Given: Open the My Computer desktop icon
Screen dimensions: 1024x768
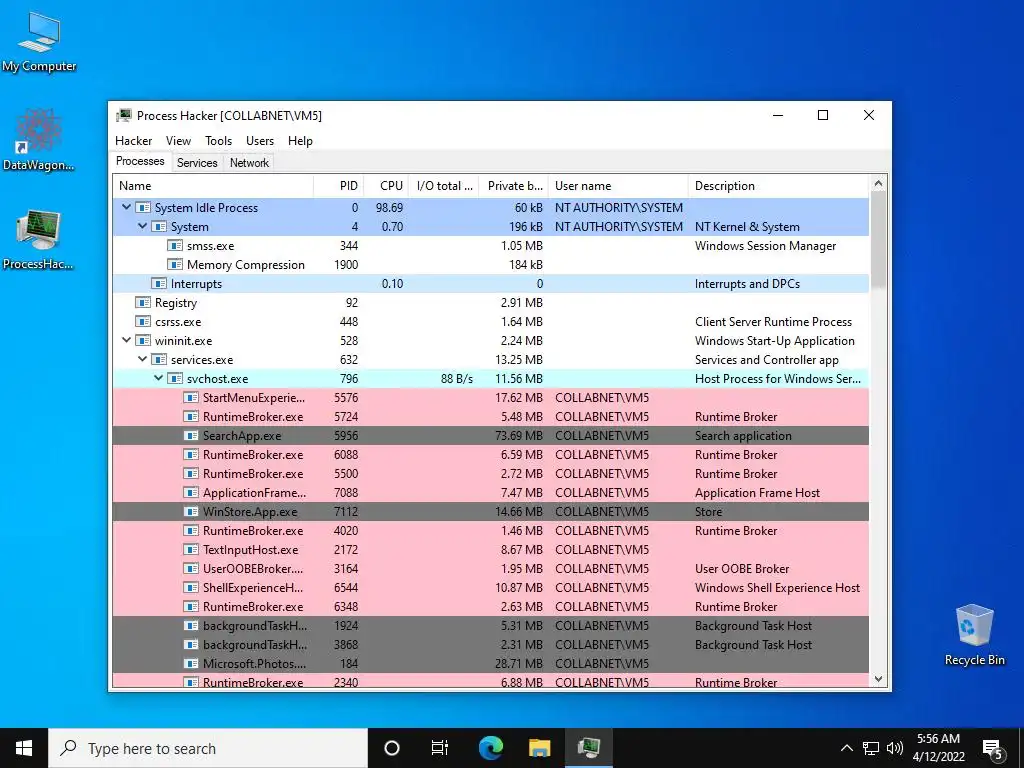Looking at the screenshot, I should tap(39, 42).
